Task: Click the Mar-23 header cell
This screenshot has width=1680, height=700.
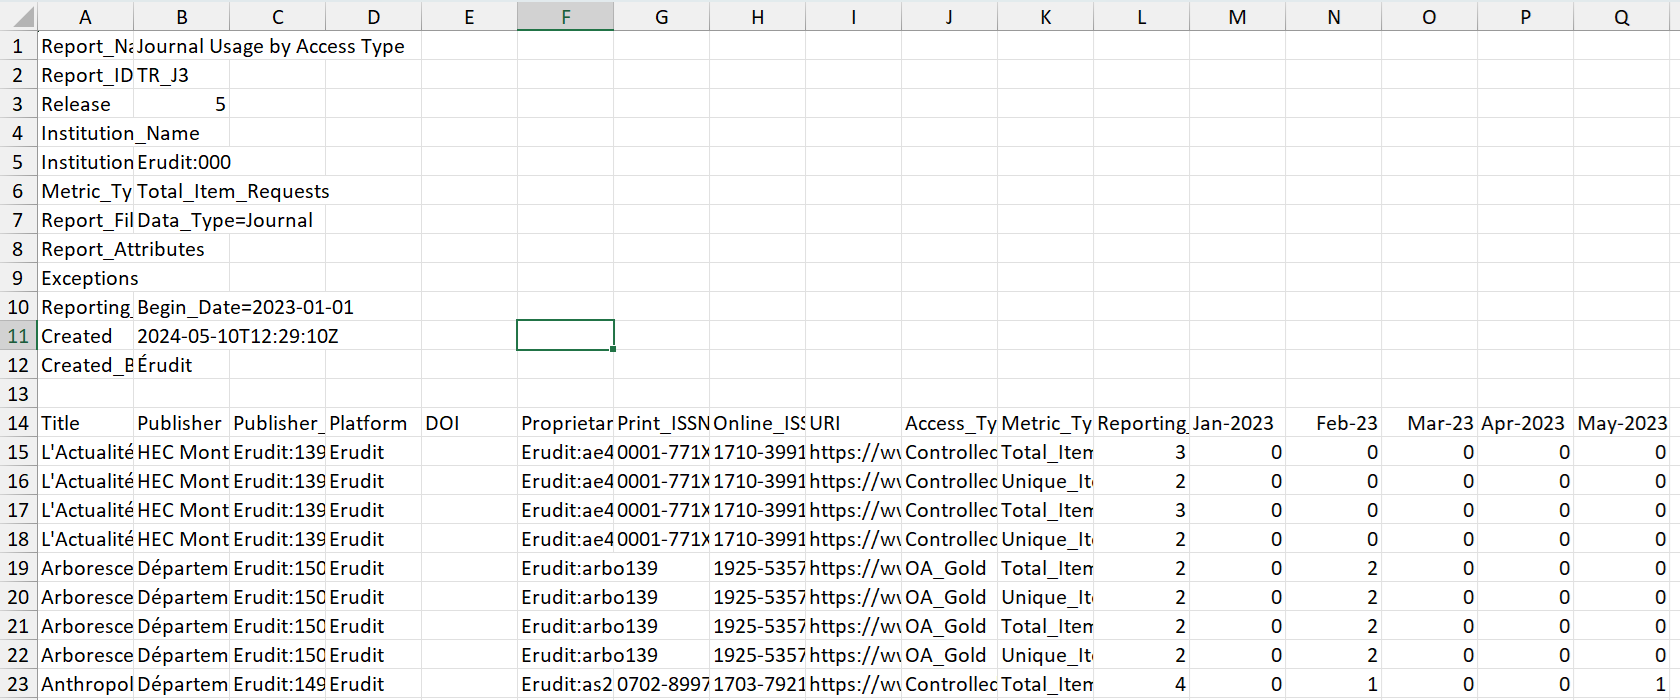Action: pos(1430,423)
